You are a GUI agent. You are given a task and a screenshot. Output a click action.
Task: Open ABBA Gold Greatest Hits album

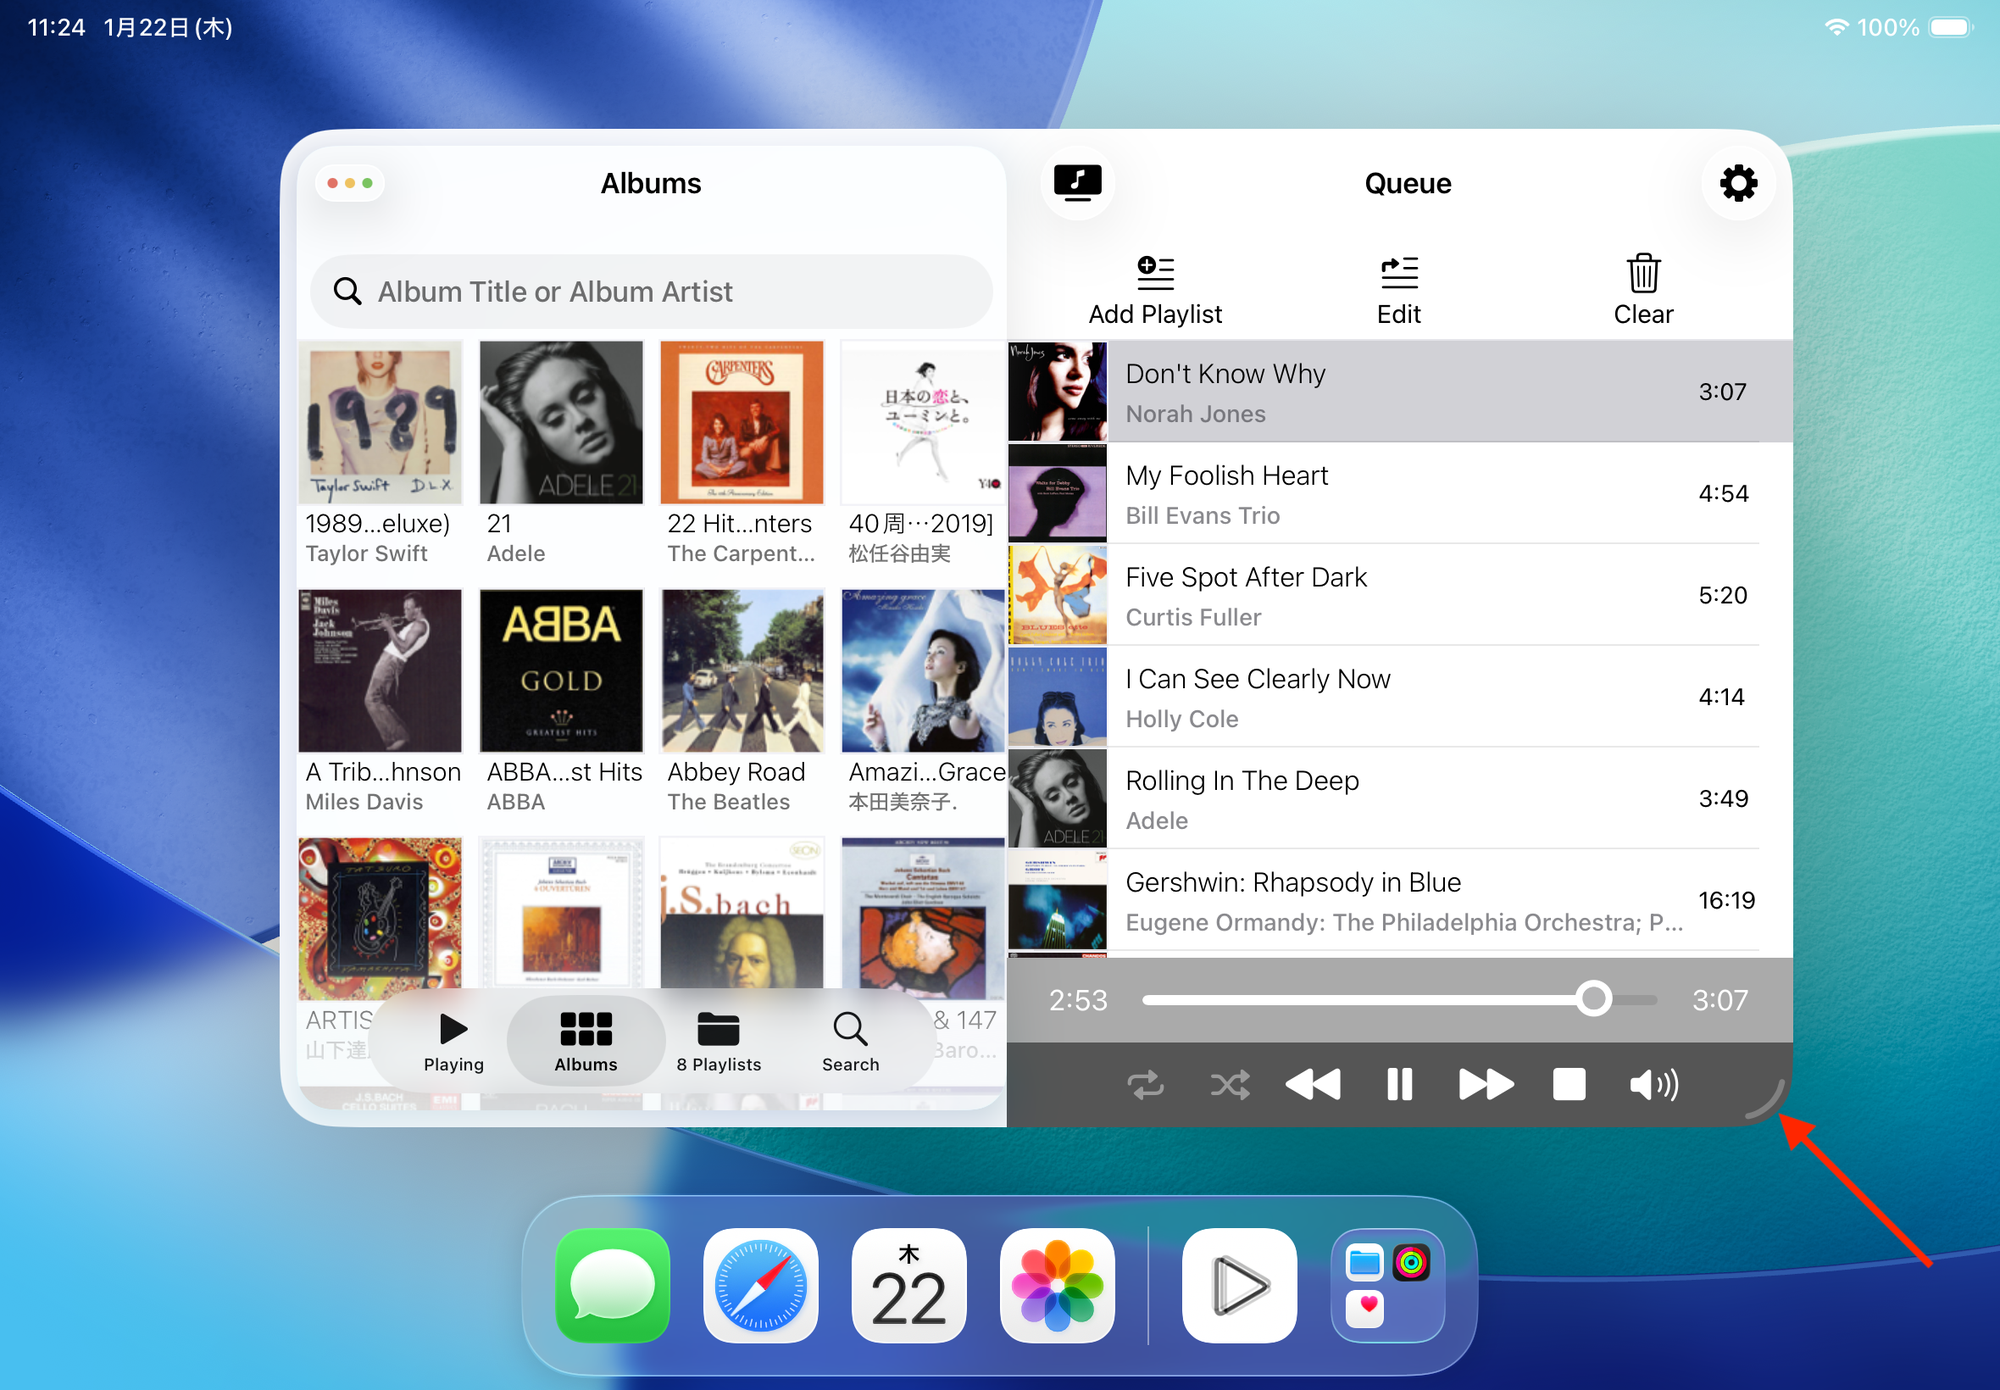[561, 671]
